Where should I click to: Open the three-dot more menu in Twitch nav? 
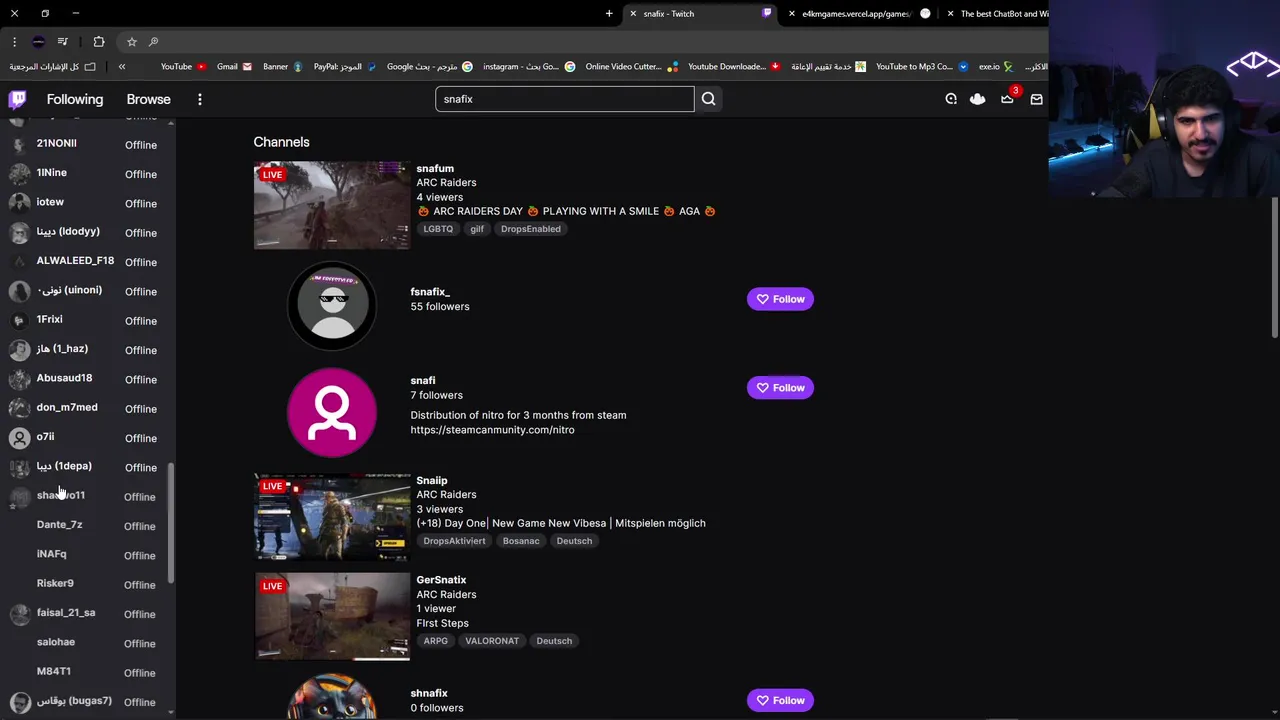[x=200, y=99]
